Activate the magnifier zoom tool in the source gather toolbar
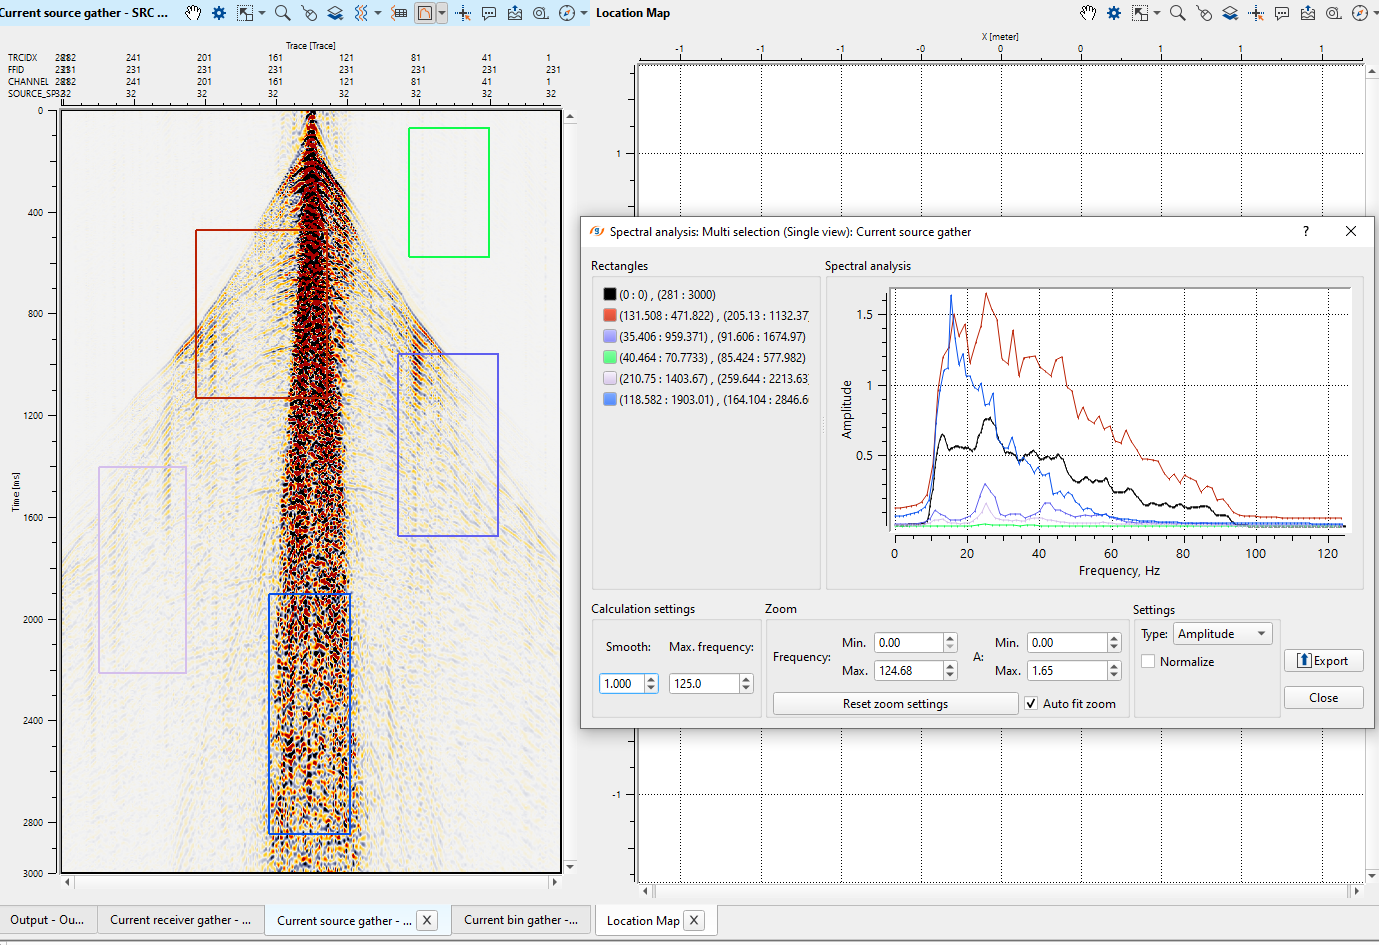 (283, 13)
